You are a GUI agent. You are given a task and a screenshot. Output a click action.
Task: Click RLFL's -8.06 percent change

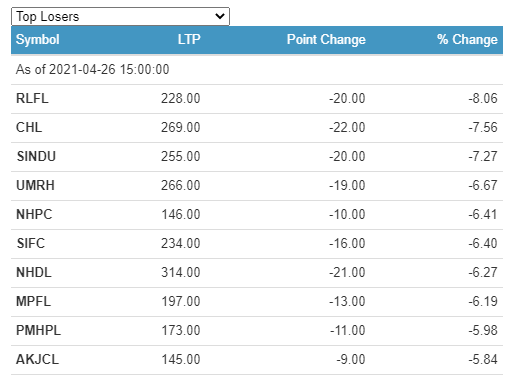coord(483,99)
